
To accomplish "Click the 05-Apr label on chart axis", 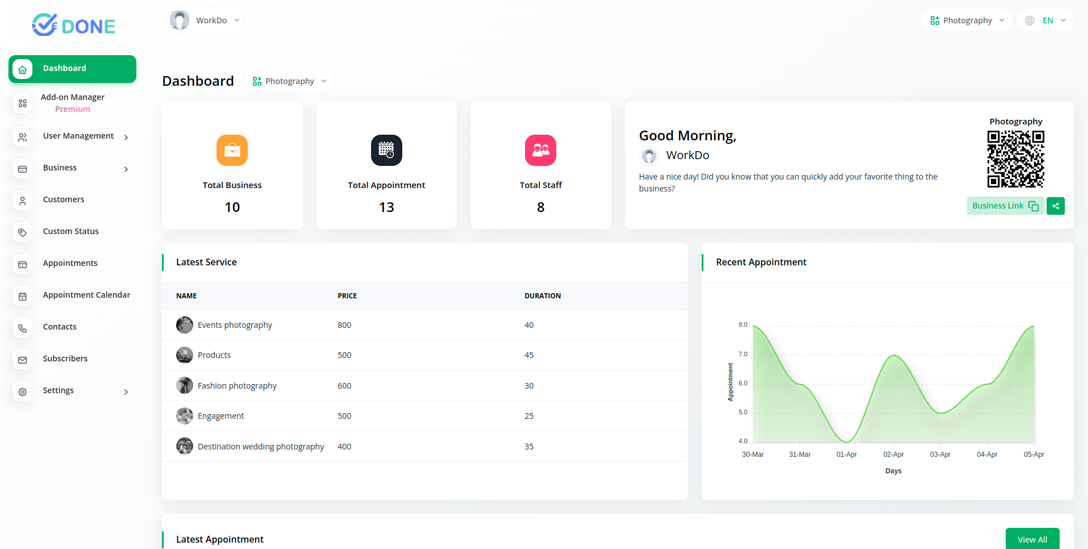I will (x=1034, y=455).
